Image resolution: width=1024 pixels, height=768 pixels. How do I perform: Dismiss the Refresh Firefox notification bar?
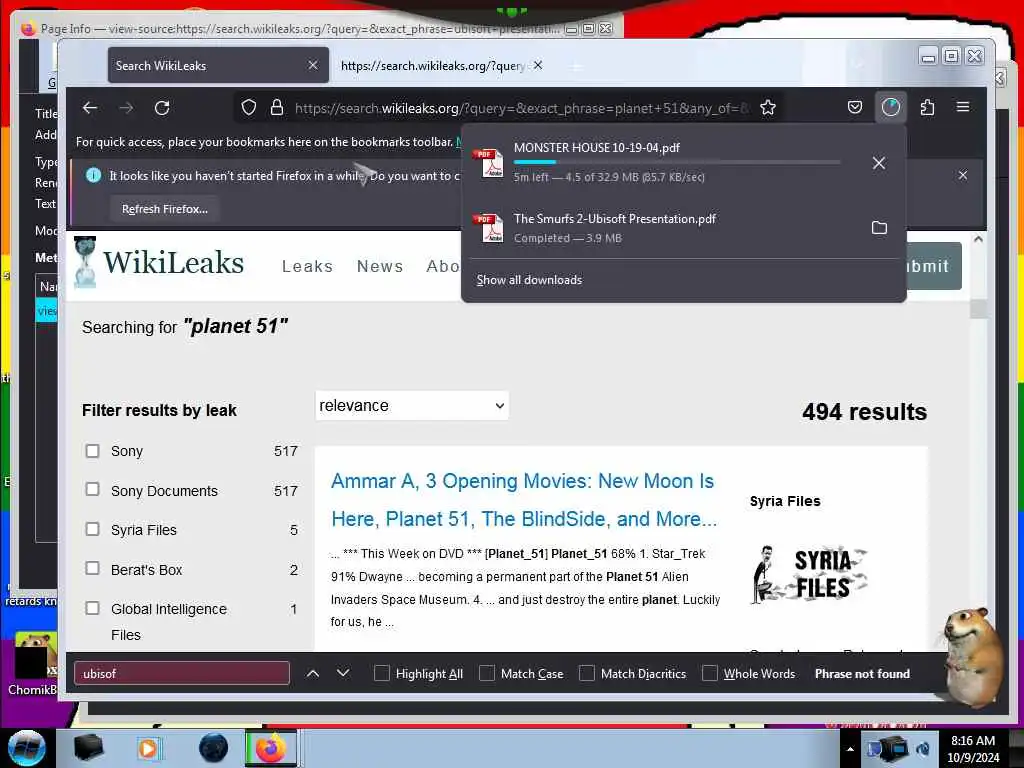click(x=963, y=175)
